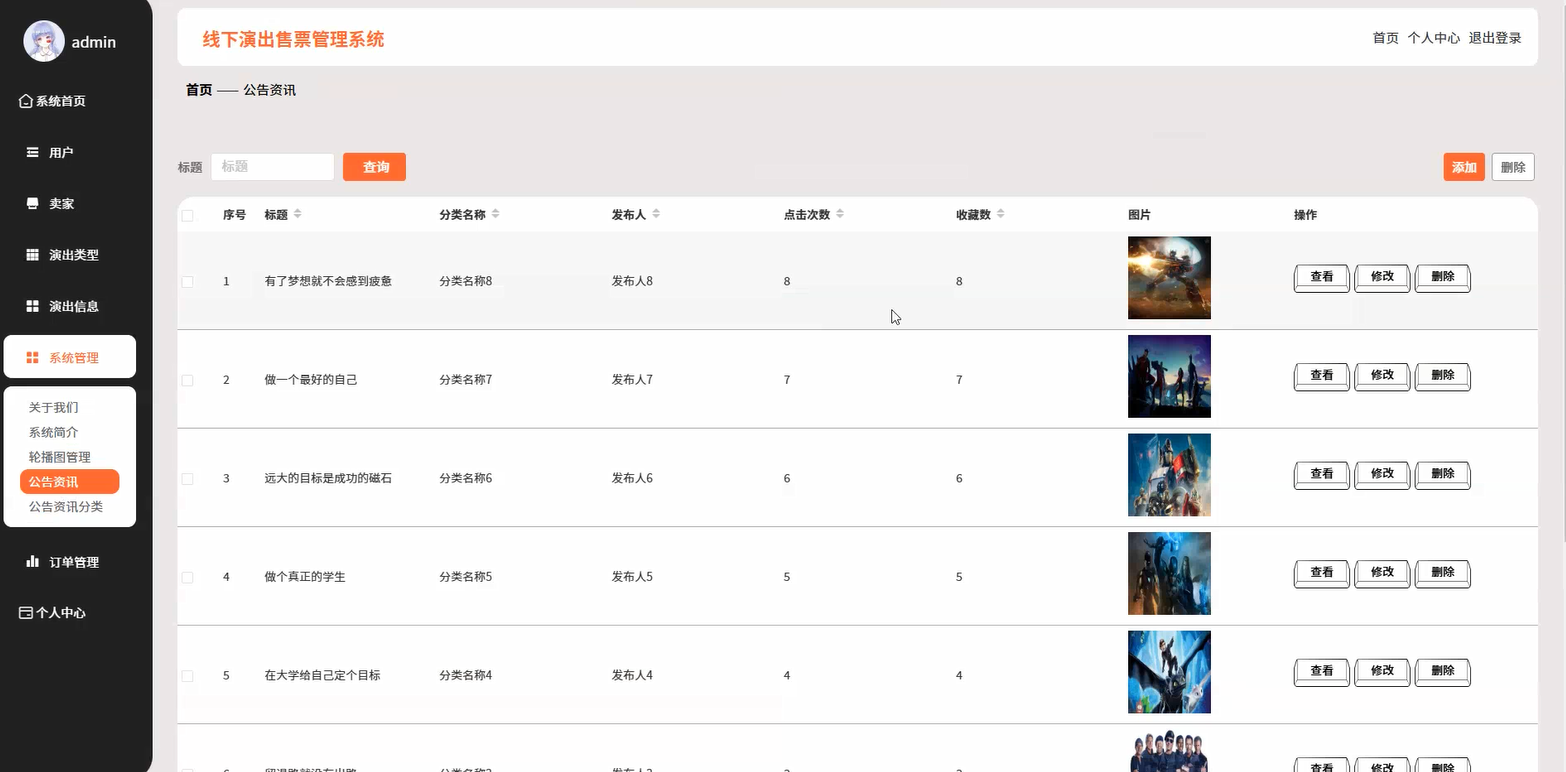Check the box for row 3 远大的目标是成功的磁石
Image resolution: width=1566 pixels, height=772 pixels.
[187, 479]
